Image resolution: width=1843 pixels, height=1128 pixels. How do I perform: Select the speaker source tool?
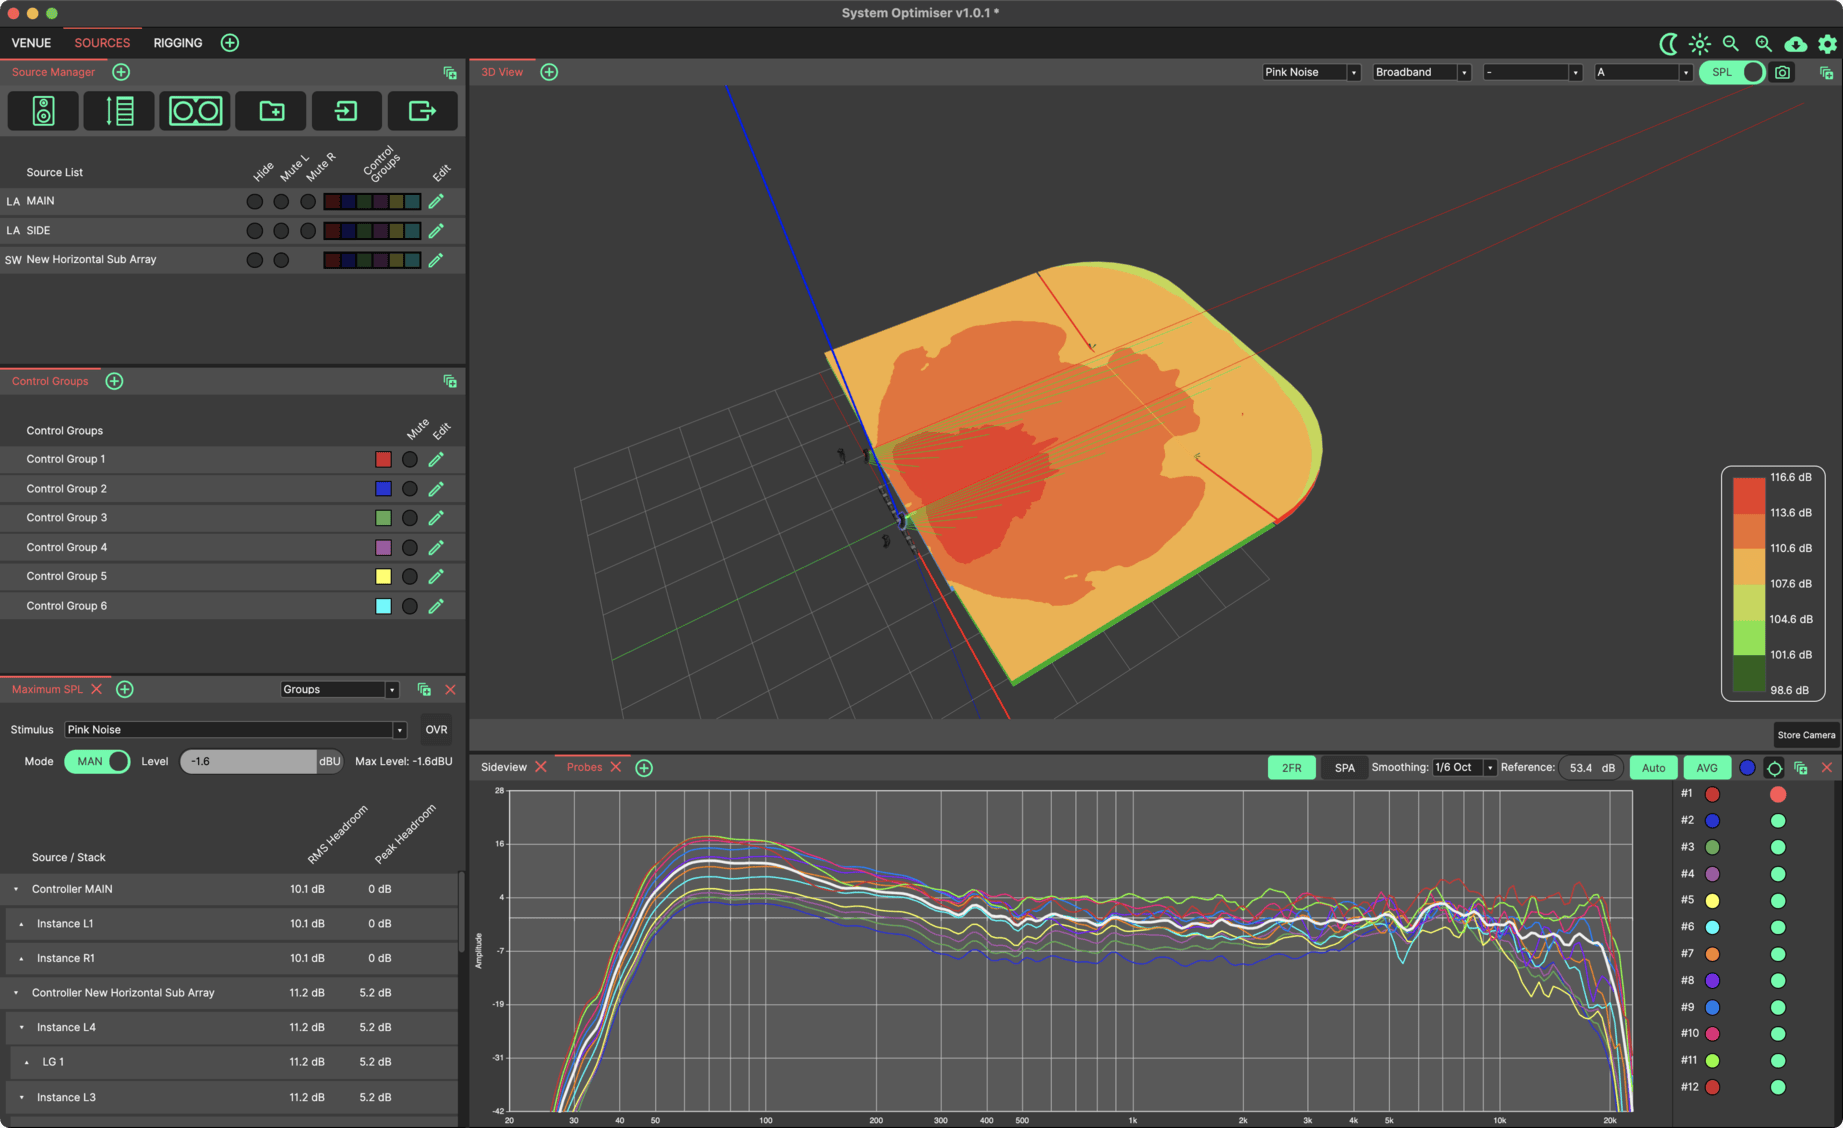(43, 110)
